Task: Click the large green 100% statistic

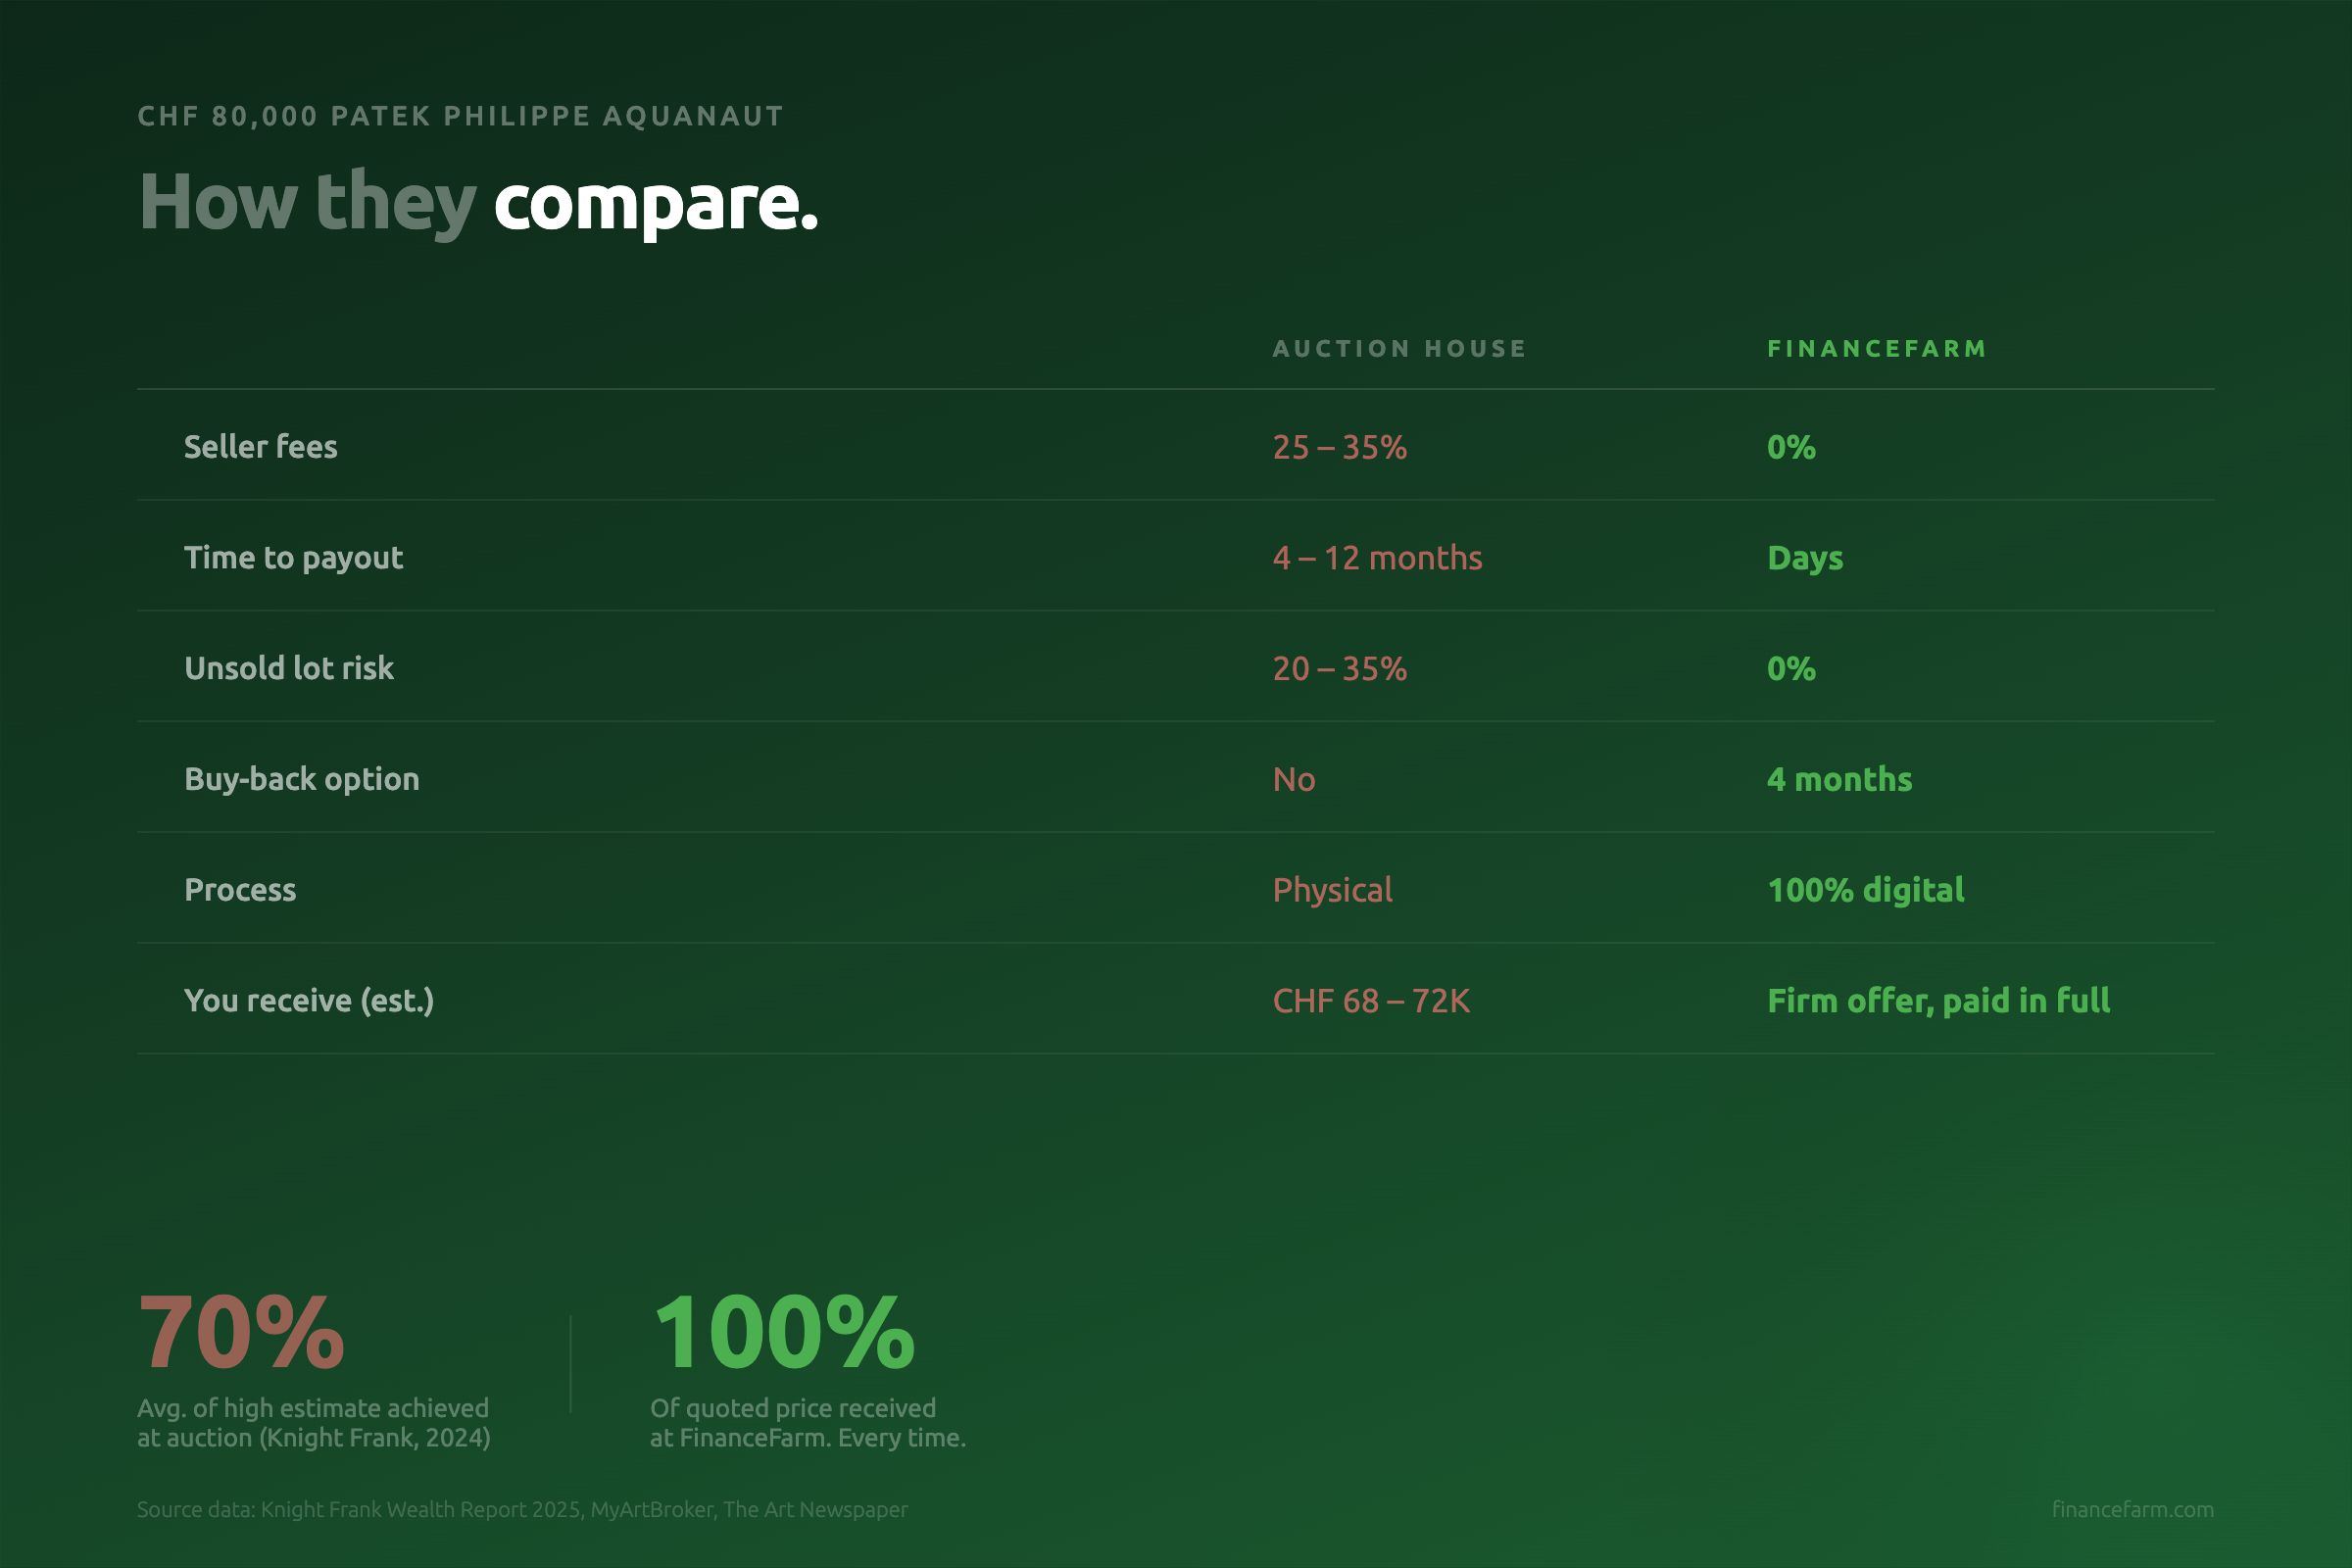Action: [x=783, y=1333]
